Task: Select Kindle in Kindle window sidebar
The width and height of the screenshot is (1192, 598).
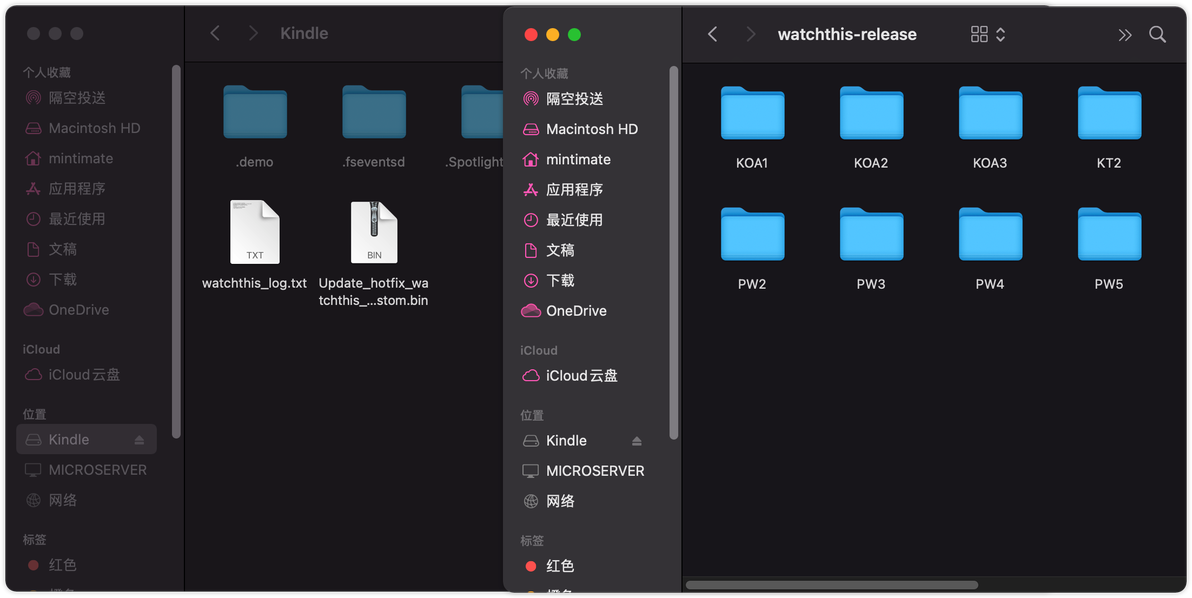Action: point(86,440)
